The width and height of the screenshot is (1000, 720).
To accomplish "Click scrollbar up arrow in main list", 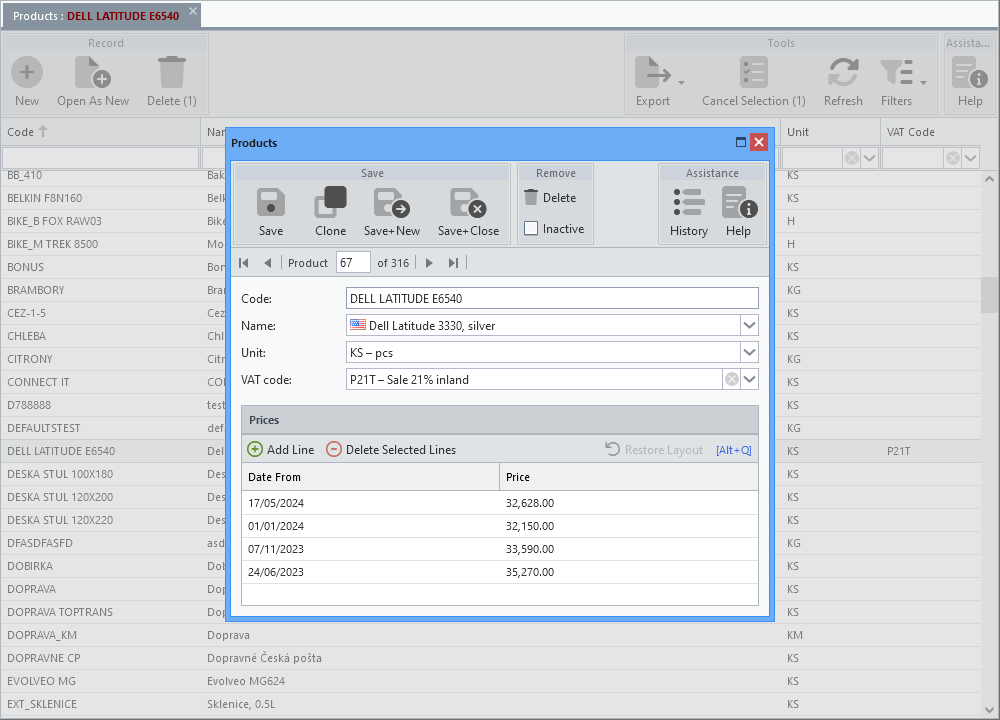I will [989, 179].
